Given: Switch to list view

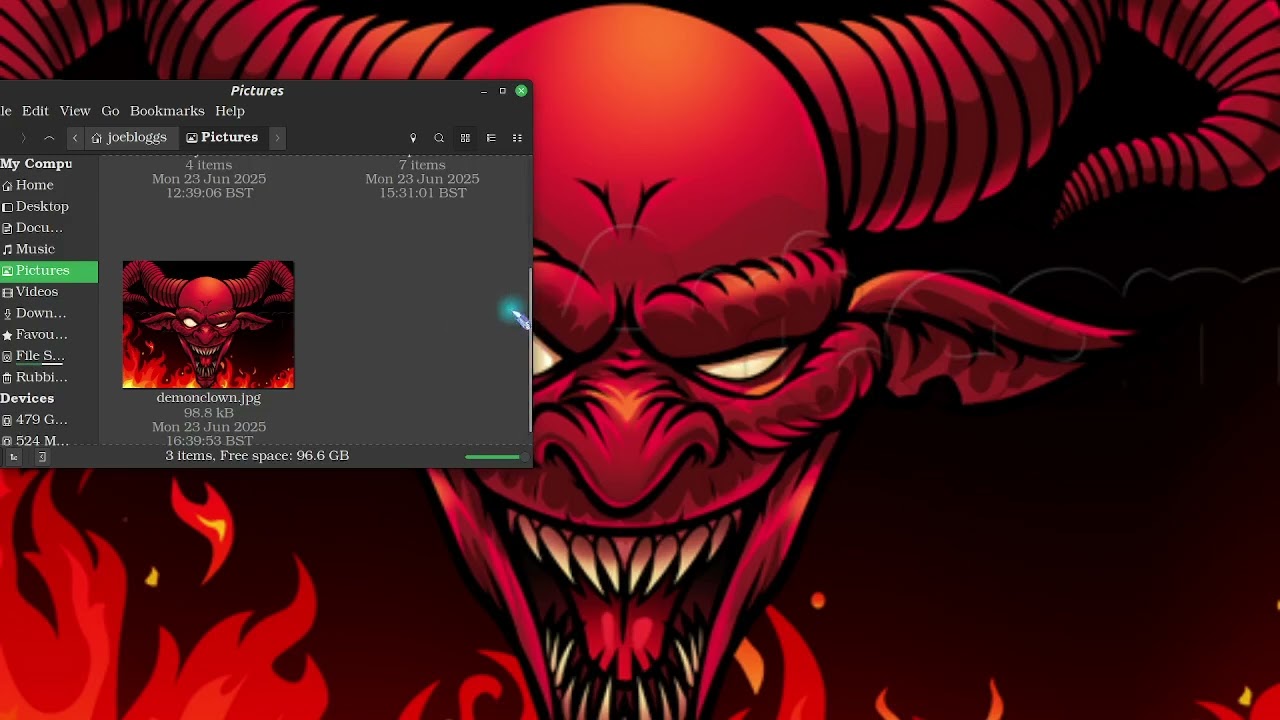Looking at the screenshot, I should pyautogui.click(x=491, y=138).
